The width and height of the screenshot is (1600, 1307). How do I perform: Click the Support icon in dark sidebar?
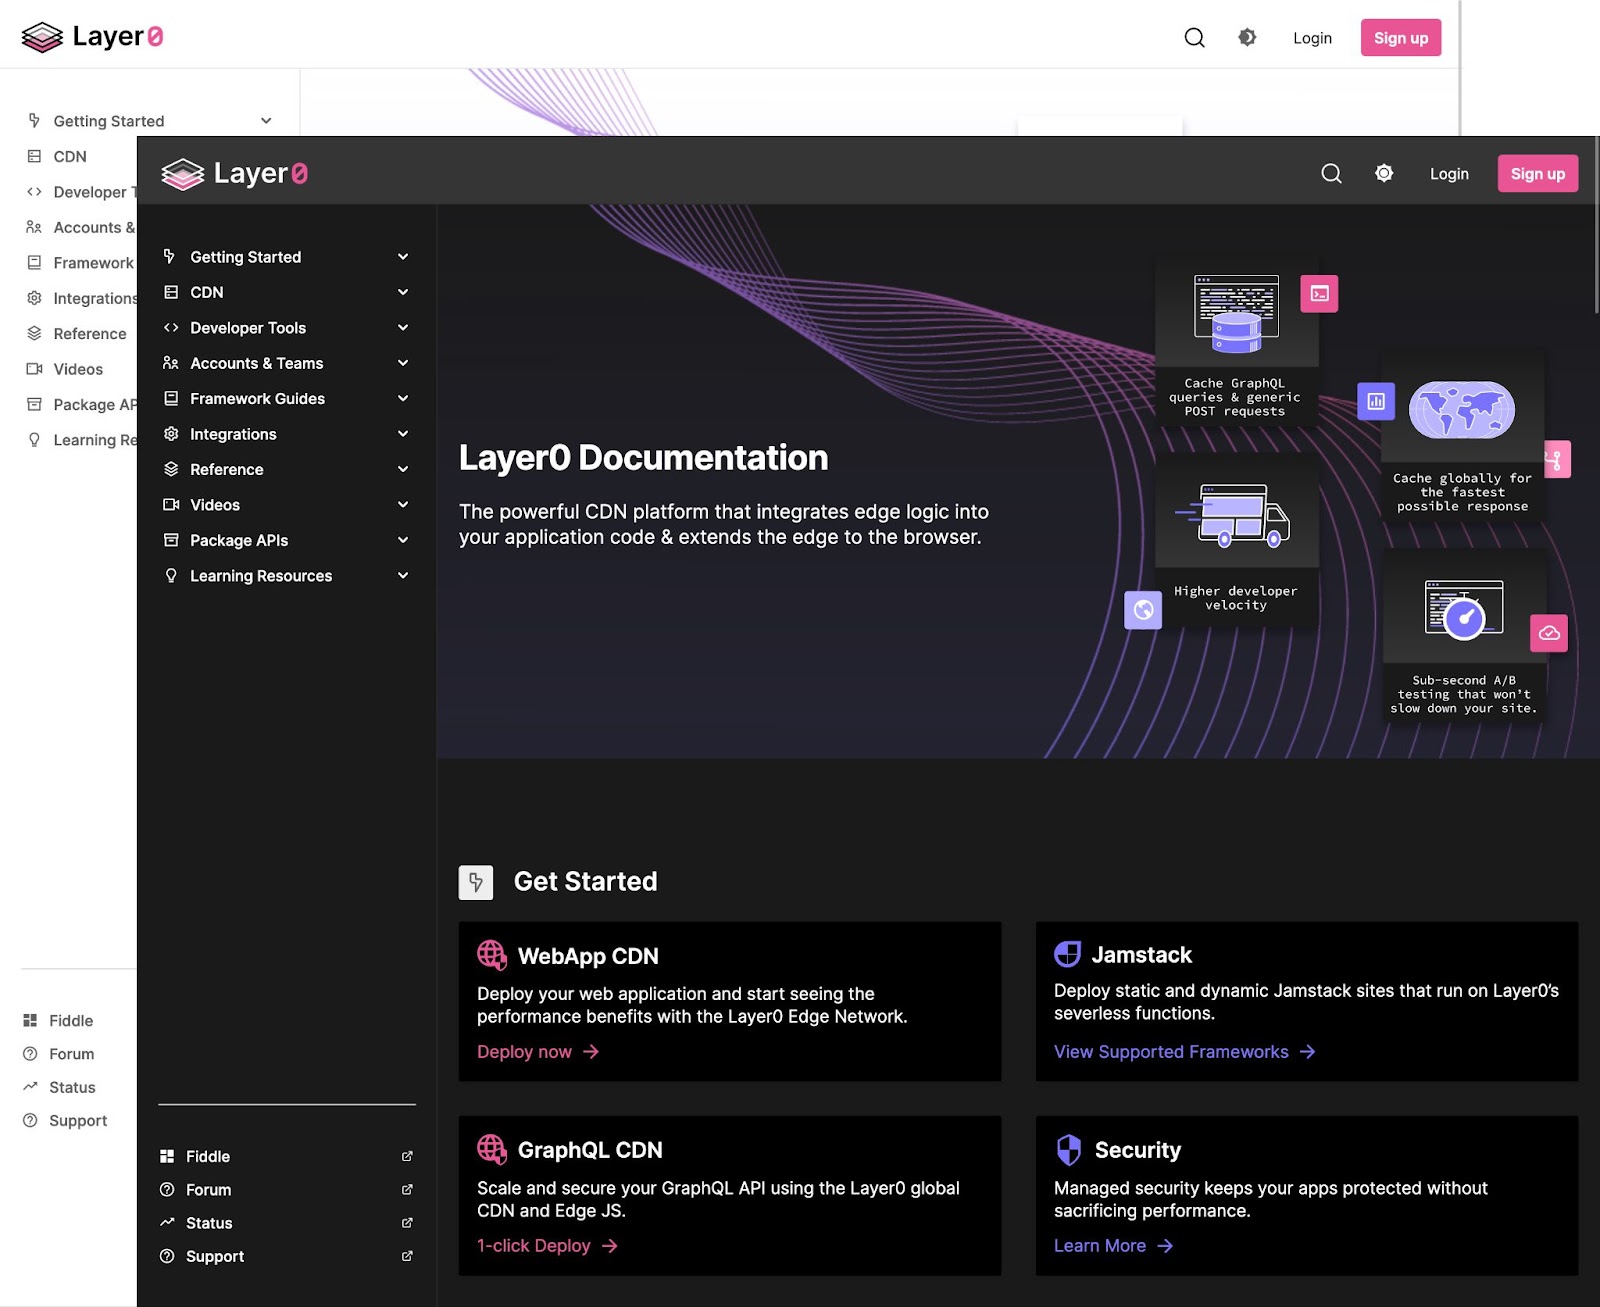(167, 1256)
